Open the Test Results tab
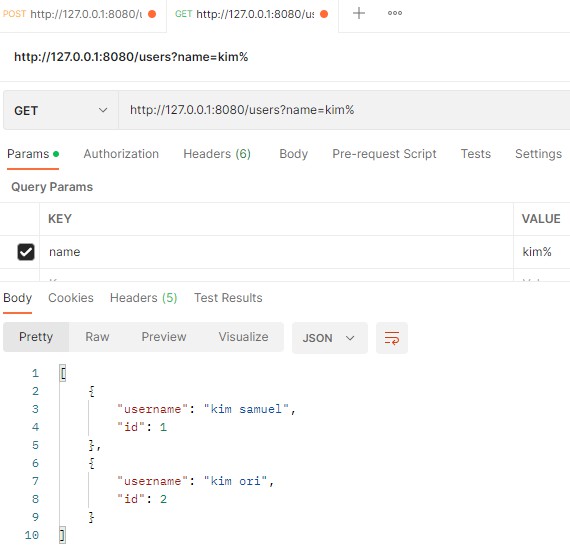Screen dimensions: 570x555 coord(228,298)
